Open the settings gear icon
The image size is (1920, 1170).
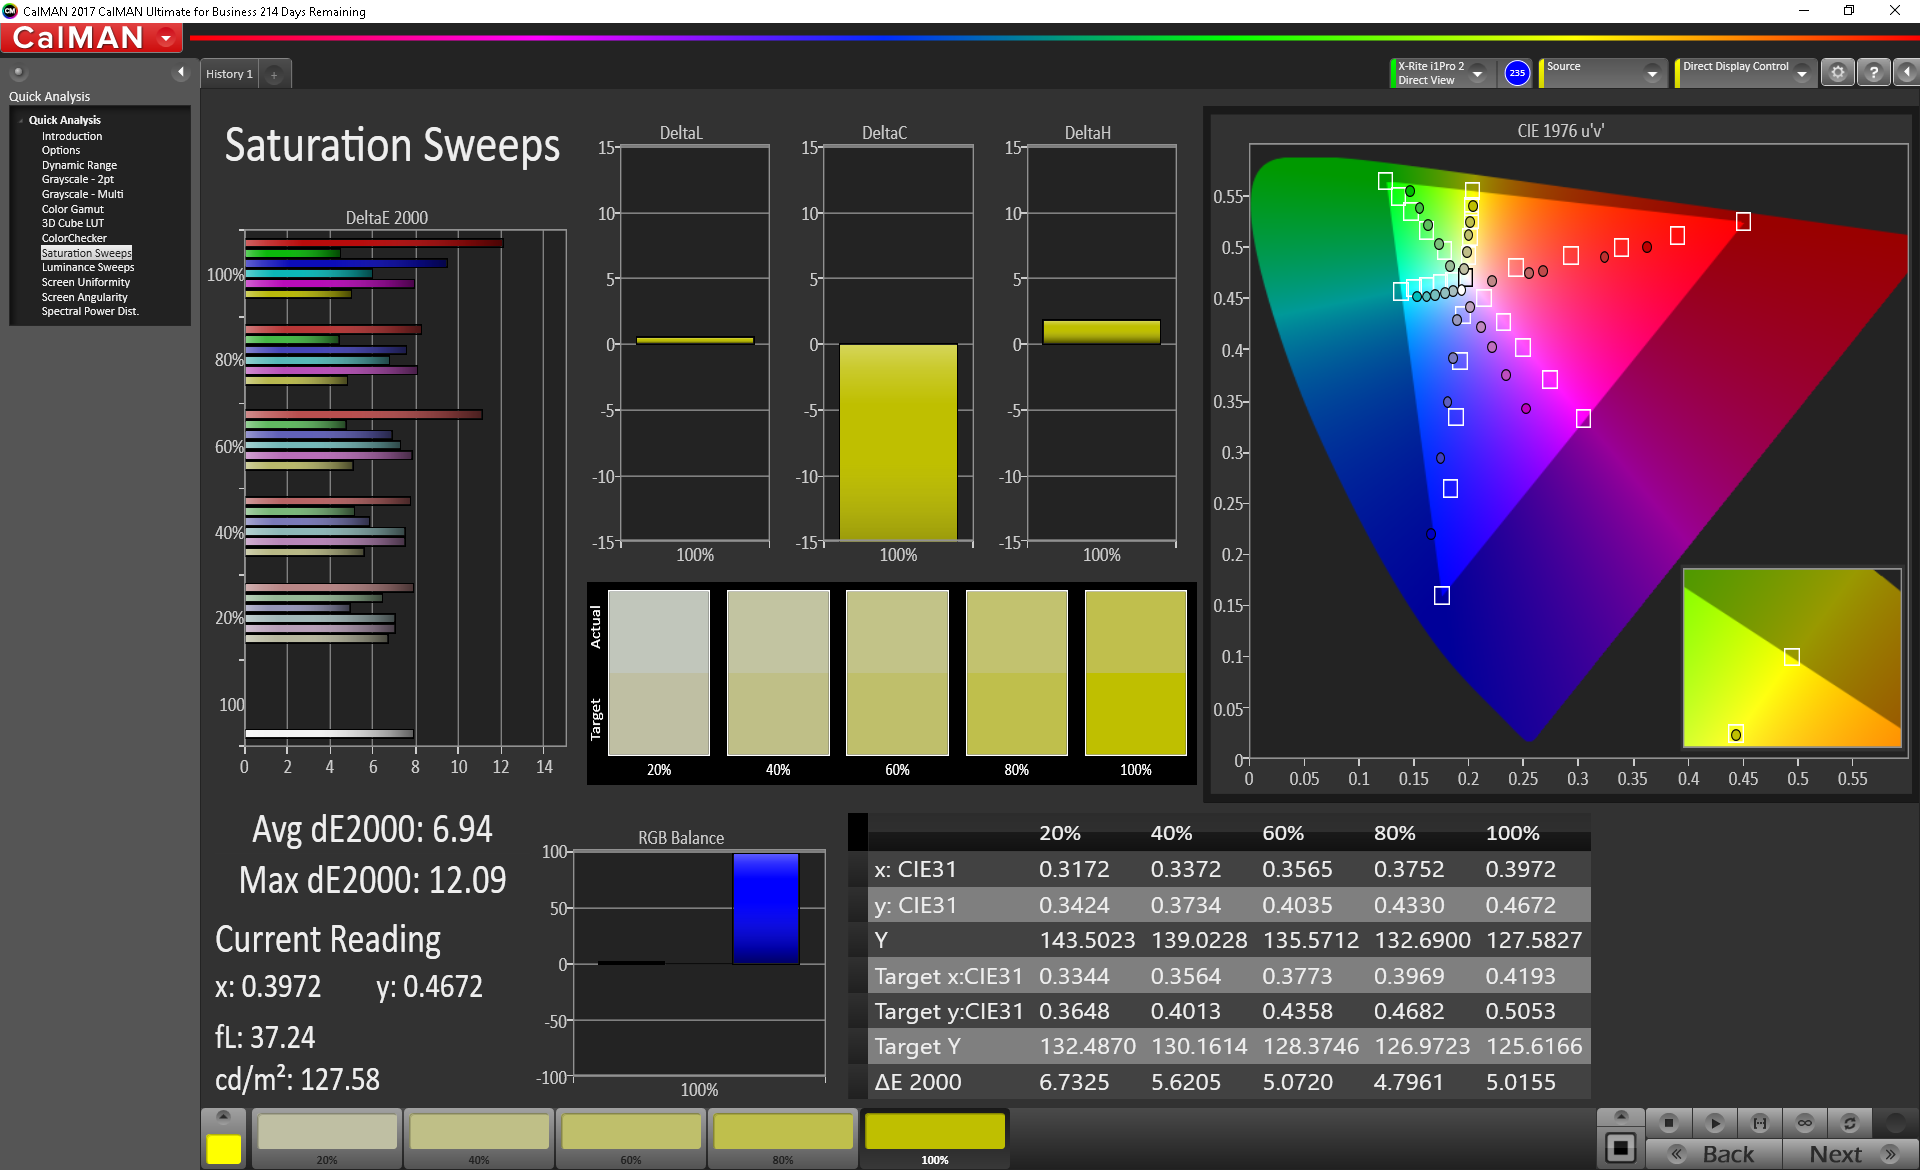1837,73
